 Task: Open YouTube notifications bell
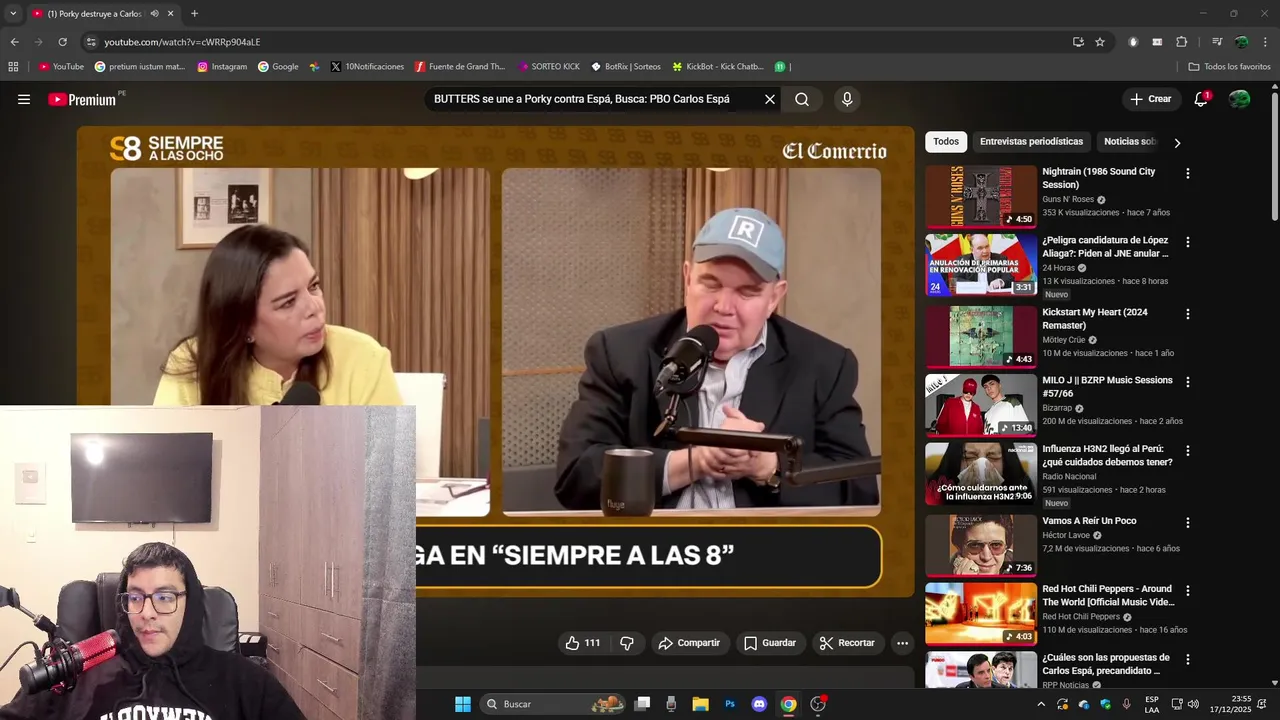[x=1201, y=99]
